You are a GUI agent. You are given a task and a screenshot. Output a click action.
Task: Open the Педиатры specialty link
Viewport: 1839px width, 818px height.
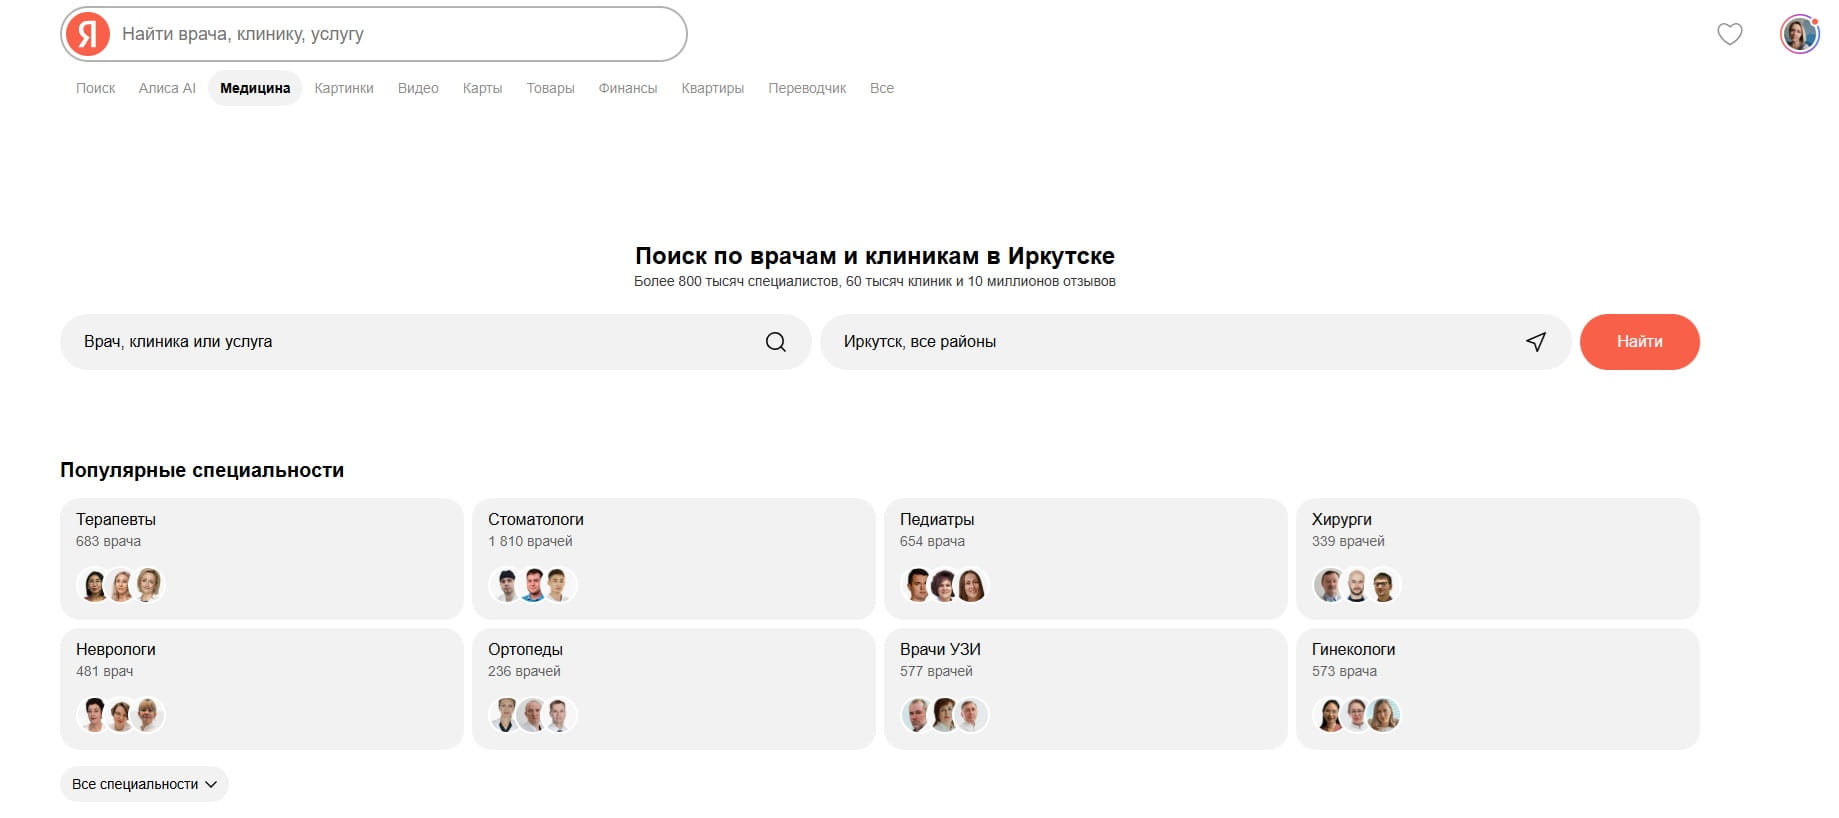pyautogui.click(x=937, y=519)
